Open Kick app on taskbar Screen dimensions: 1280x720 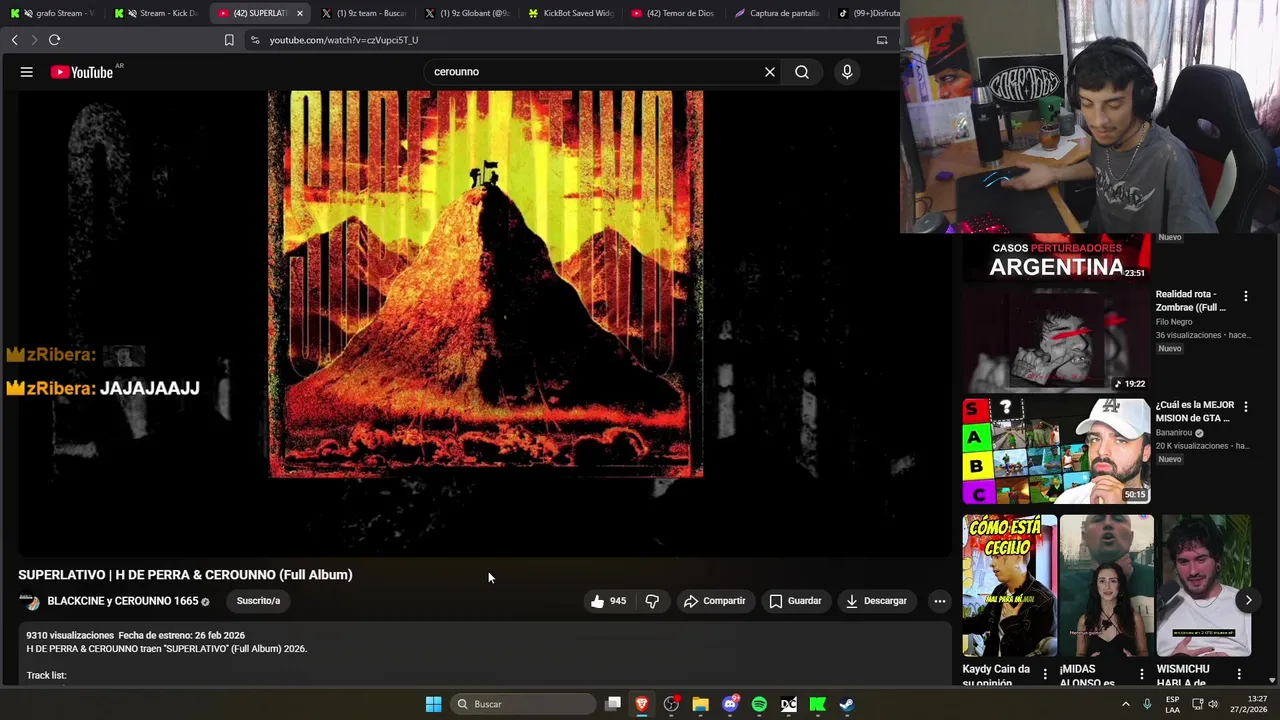[x=817, y=704]
